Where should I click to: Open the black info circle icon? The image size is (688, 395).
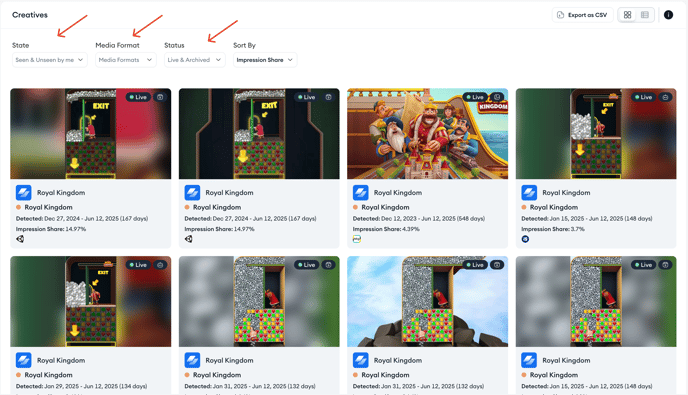(x=668, y=15)
